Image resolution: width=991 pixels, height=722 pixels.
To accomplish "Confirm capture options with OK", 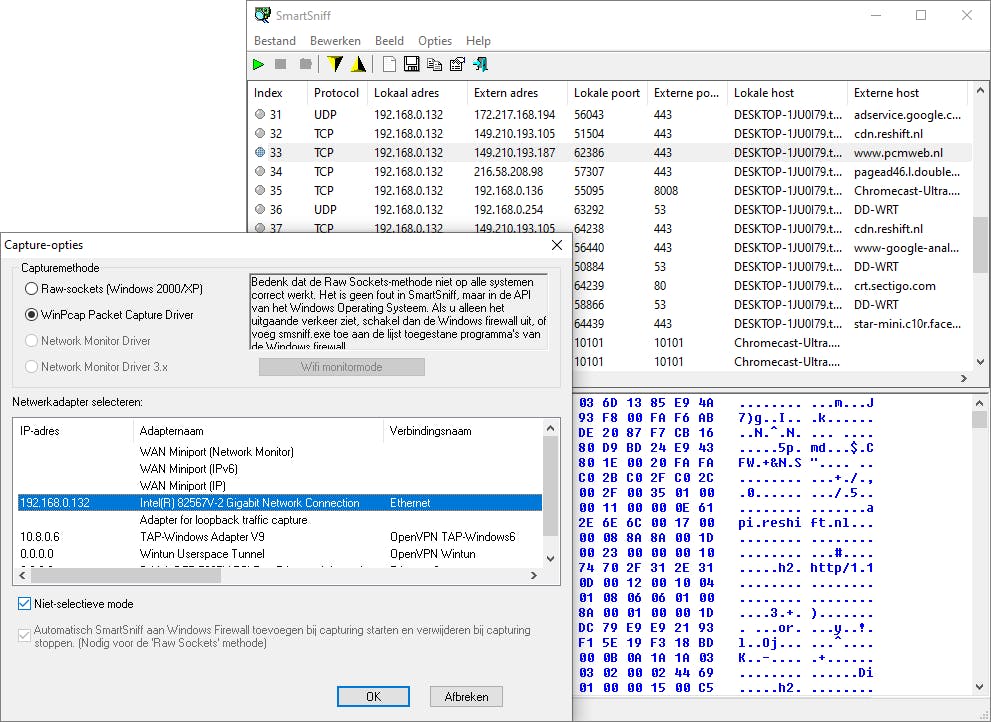I will pos(373,696).
